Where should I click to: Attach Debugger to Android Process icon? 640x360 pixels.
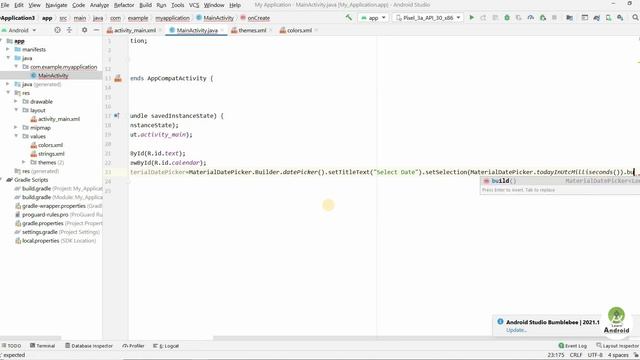click(542, 18)
